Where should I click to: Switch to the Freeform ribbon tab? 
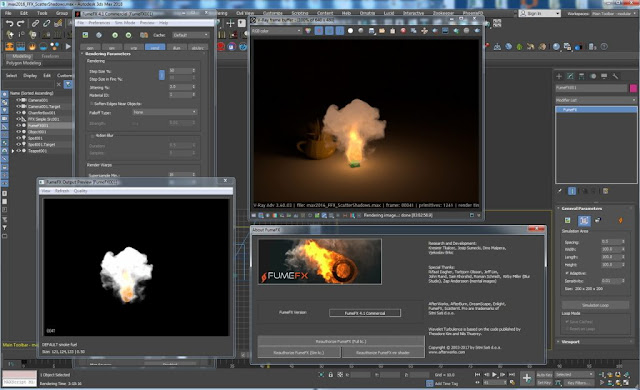[x=50, y=56]
